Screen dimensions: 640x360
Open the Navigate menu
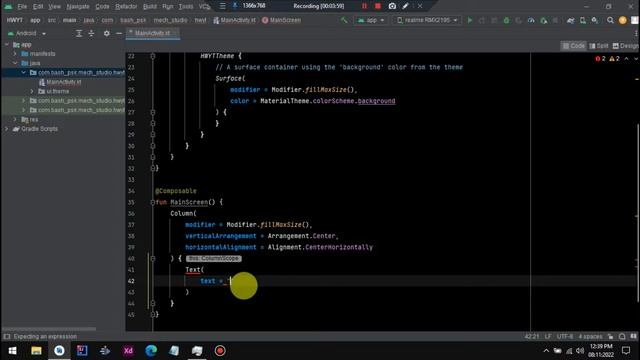tap(78, 7)
